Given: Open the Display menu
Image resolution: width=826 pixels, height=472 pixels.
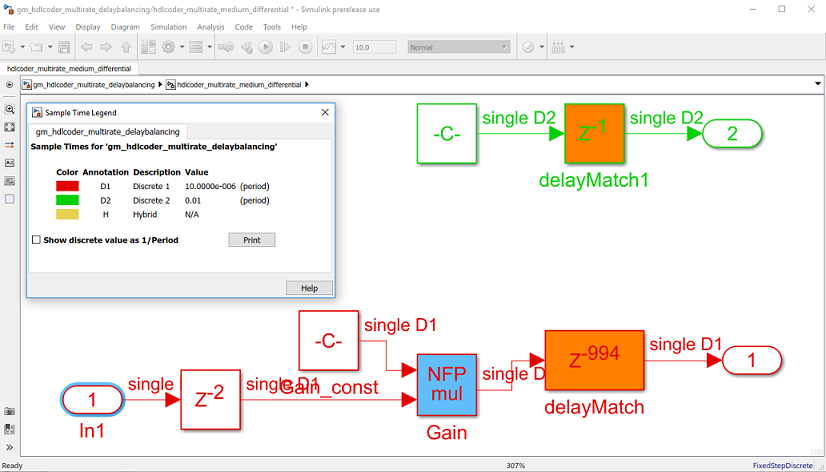Looking at the screenshot, I should click(x=87, y=27).
